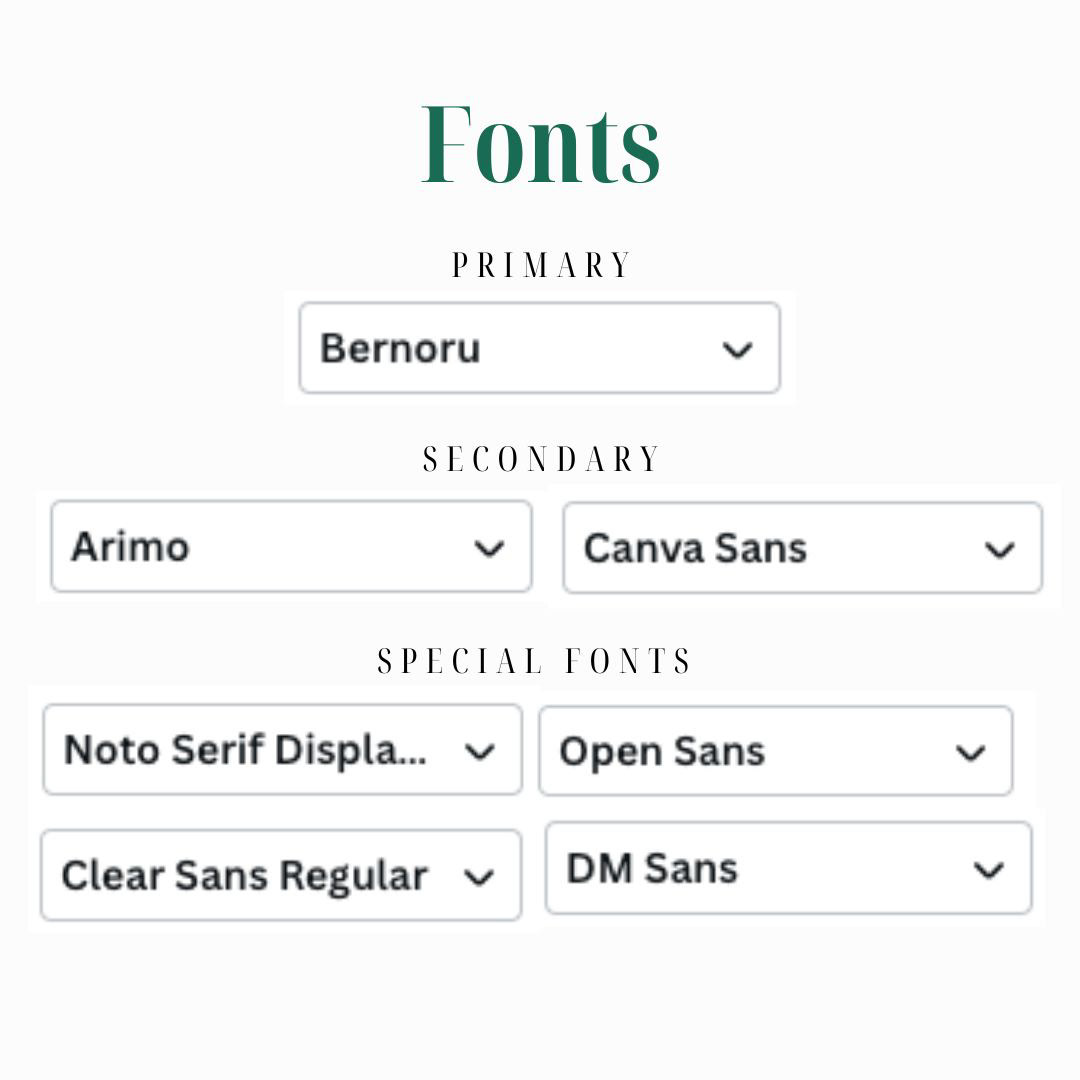Click the PRIMARY section label
The width and height of the screenshot is (1080, 1080).
point(541,265)
